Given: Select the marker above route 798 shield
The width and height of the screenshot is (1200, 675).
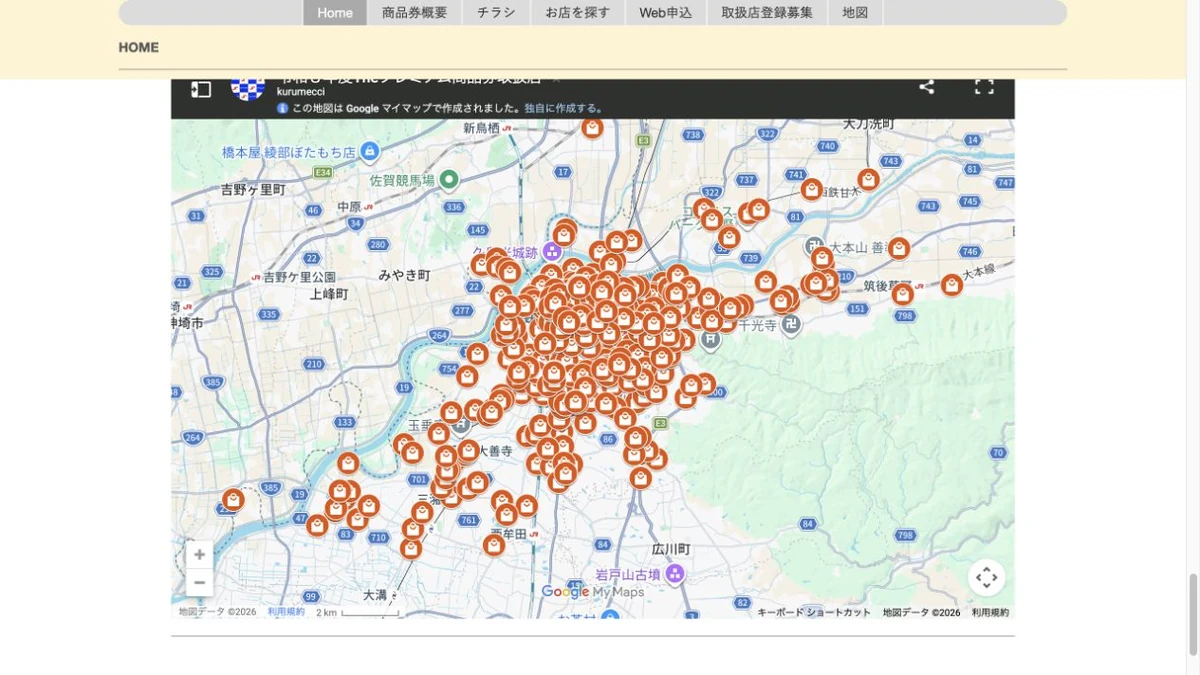Looking at the screenshot, I should click(x=903, y=294).
